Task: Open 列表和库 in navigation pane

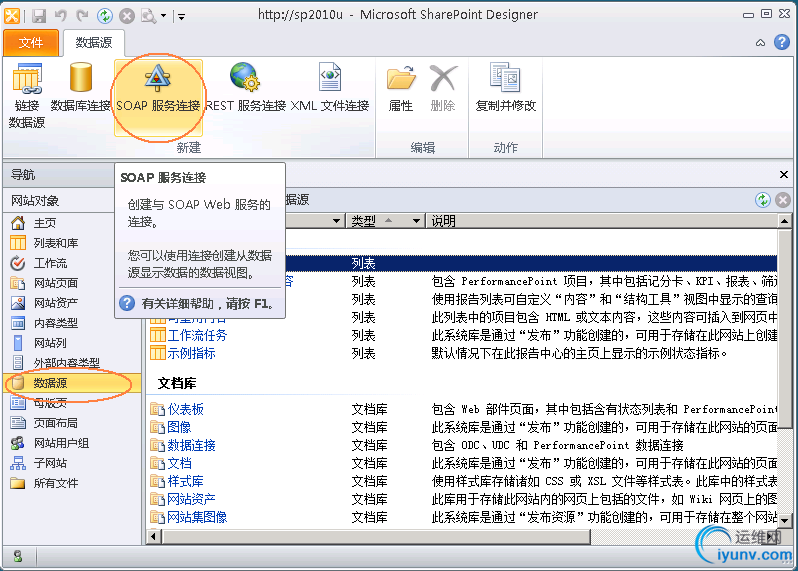Action: pyautogui.click(x=56, y=243)
